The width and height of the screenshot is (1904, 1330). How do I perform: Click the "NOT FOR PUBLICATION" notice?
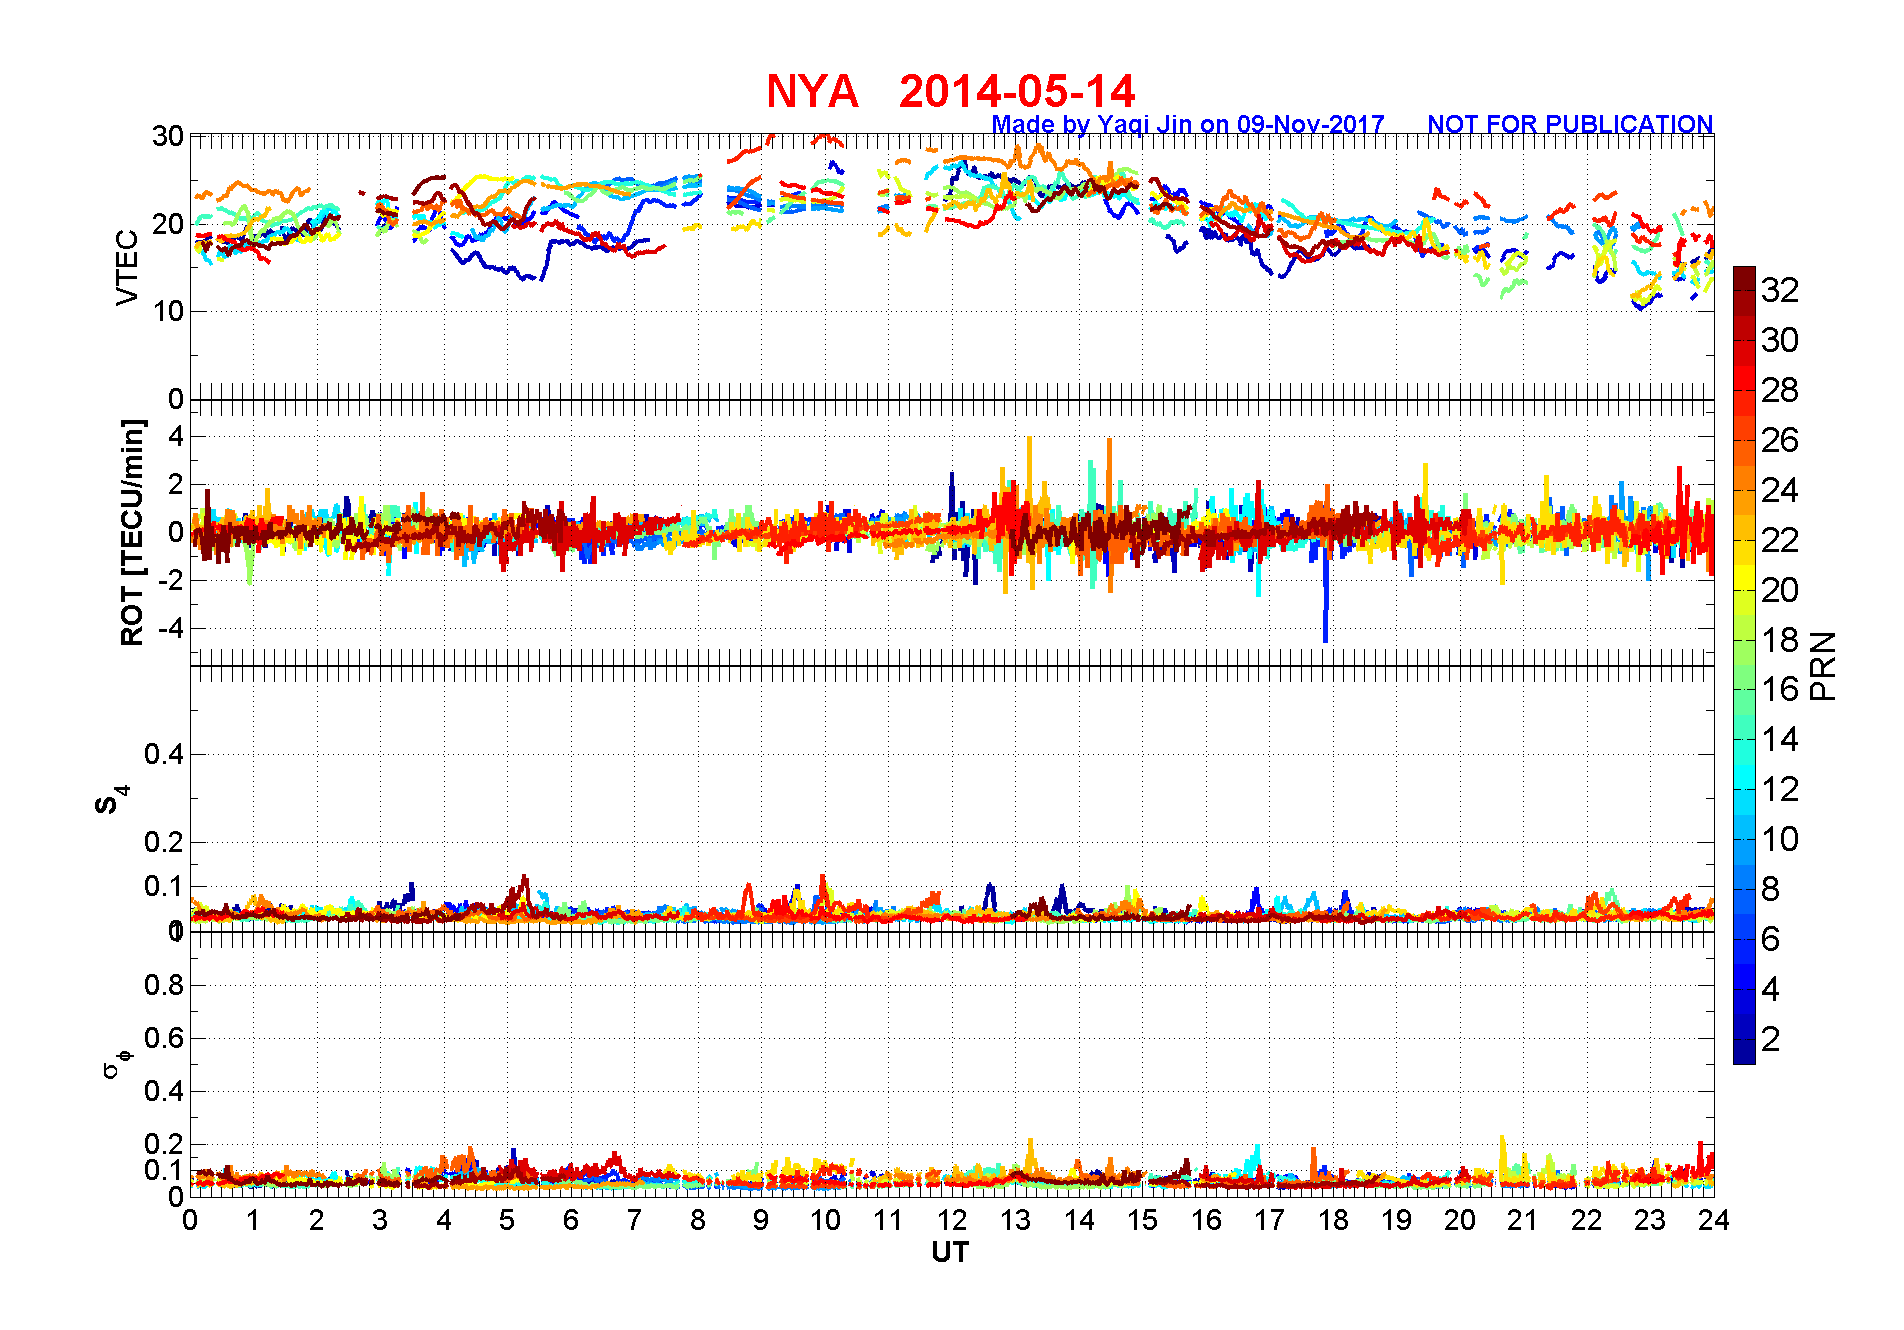click(1570, 124)
